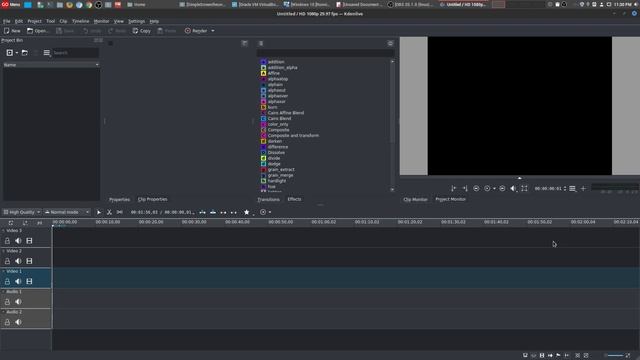Lock the Audio 2 track
640x360 pixels.
(x=7, y=322)
